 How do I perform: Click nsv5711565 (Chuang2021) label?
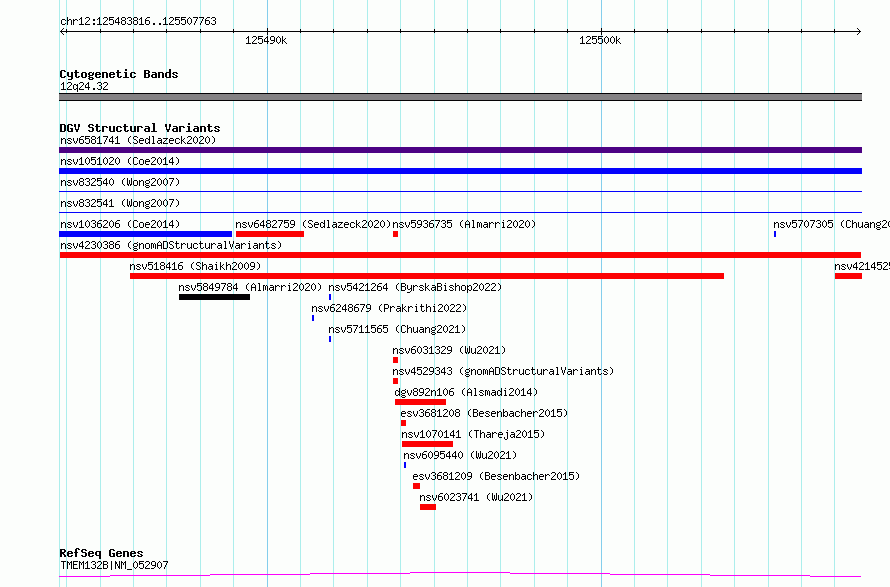397,329
